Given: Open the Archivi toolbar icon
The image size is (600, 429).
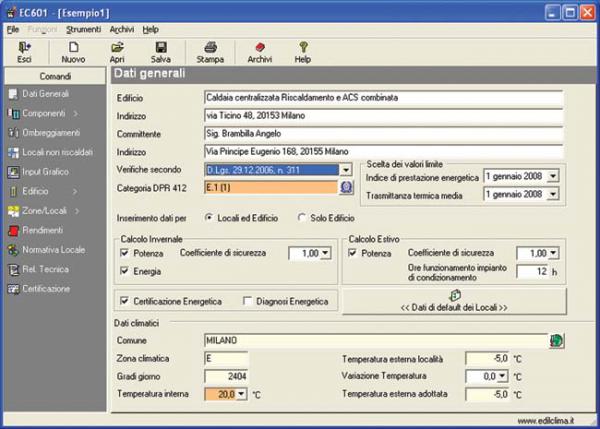Looking at the screenshot, I should (x=259, y=47).
